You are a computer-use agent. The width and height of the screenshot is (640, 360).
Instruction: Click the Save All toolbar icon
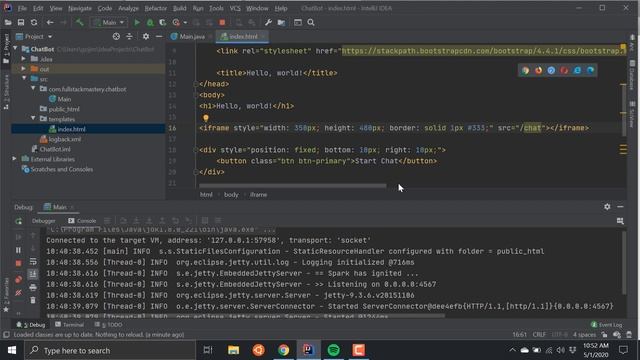coord(21,22)
